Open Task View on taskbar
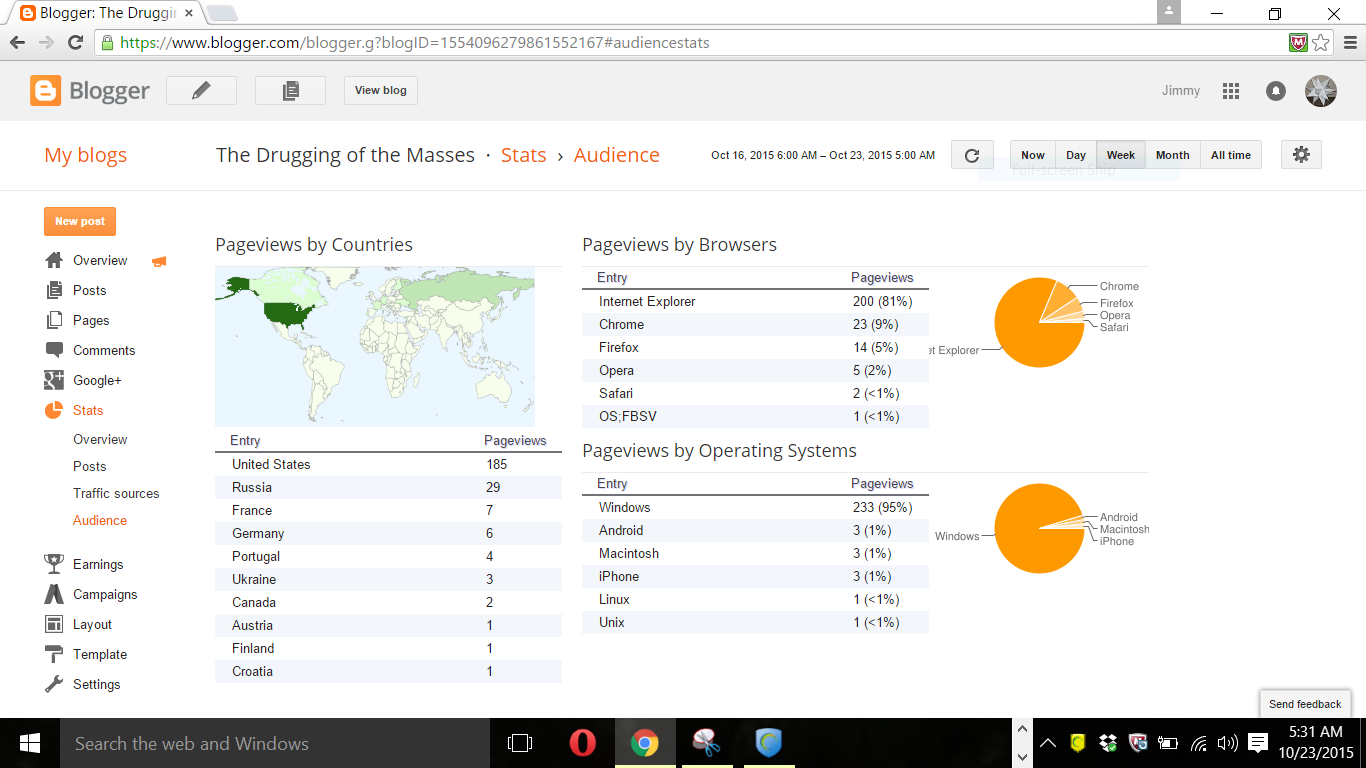Screen dimensions: 1366x768 tap(520, 743)
